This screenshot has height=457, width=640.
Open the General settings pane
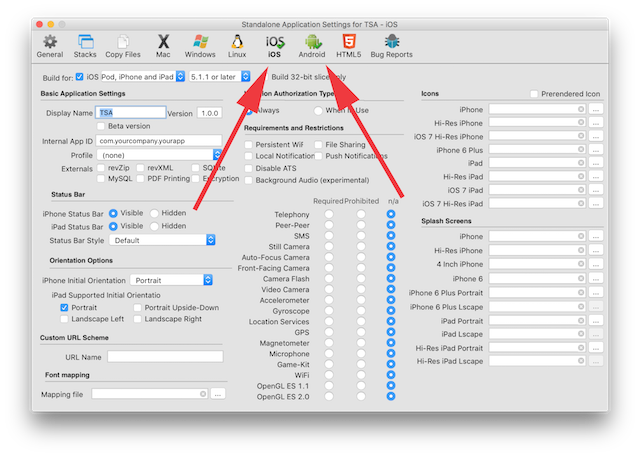tap(49, 46)
